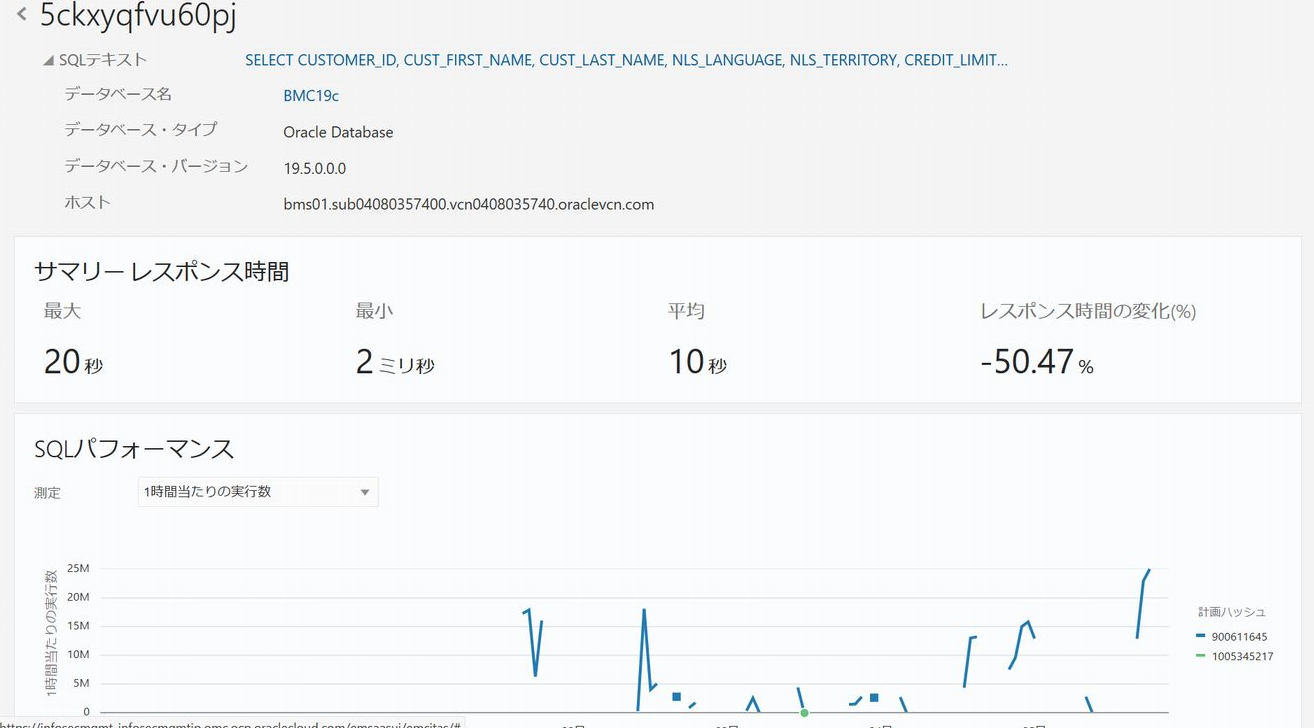This screenshot has width=1314, height=728.
Task: Click the SQLパフォーマンス section heading
Action: point(134,449)
